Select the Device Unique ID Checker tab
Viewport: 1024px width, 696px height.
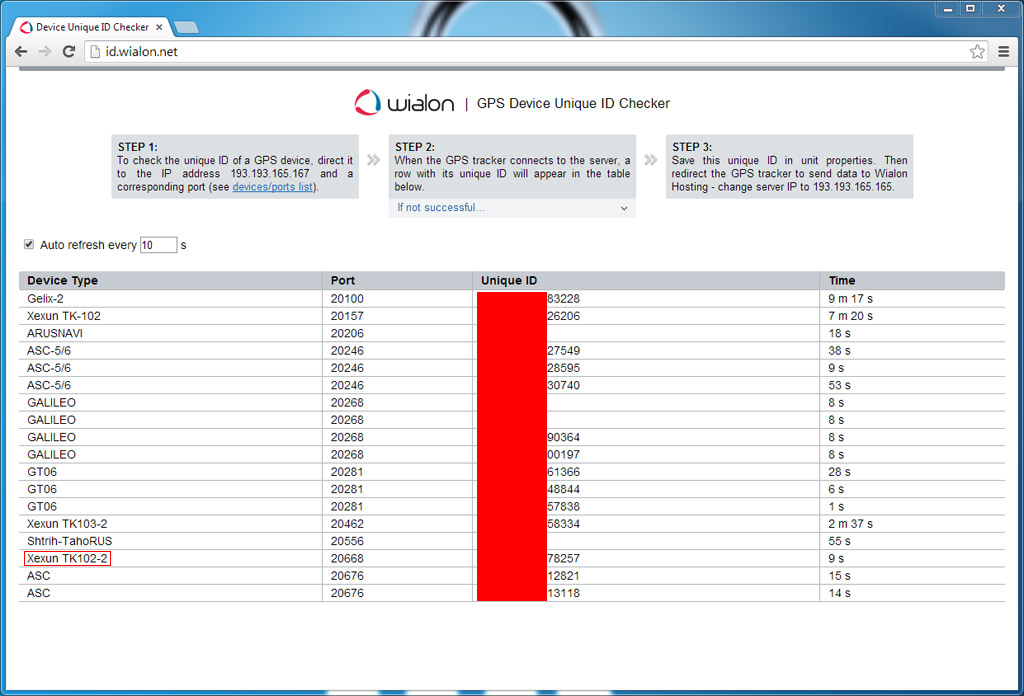92,27
